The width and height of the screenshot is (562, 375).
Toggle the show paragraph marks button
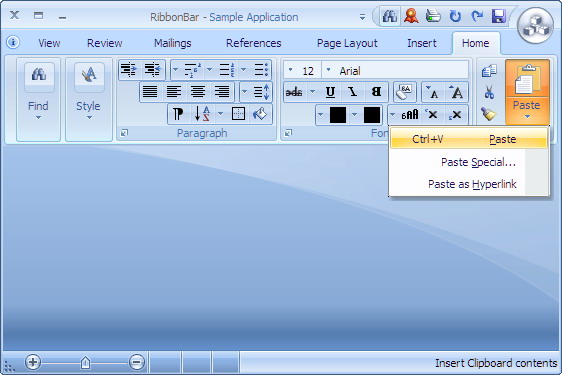tap(178, 114)
